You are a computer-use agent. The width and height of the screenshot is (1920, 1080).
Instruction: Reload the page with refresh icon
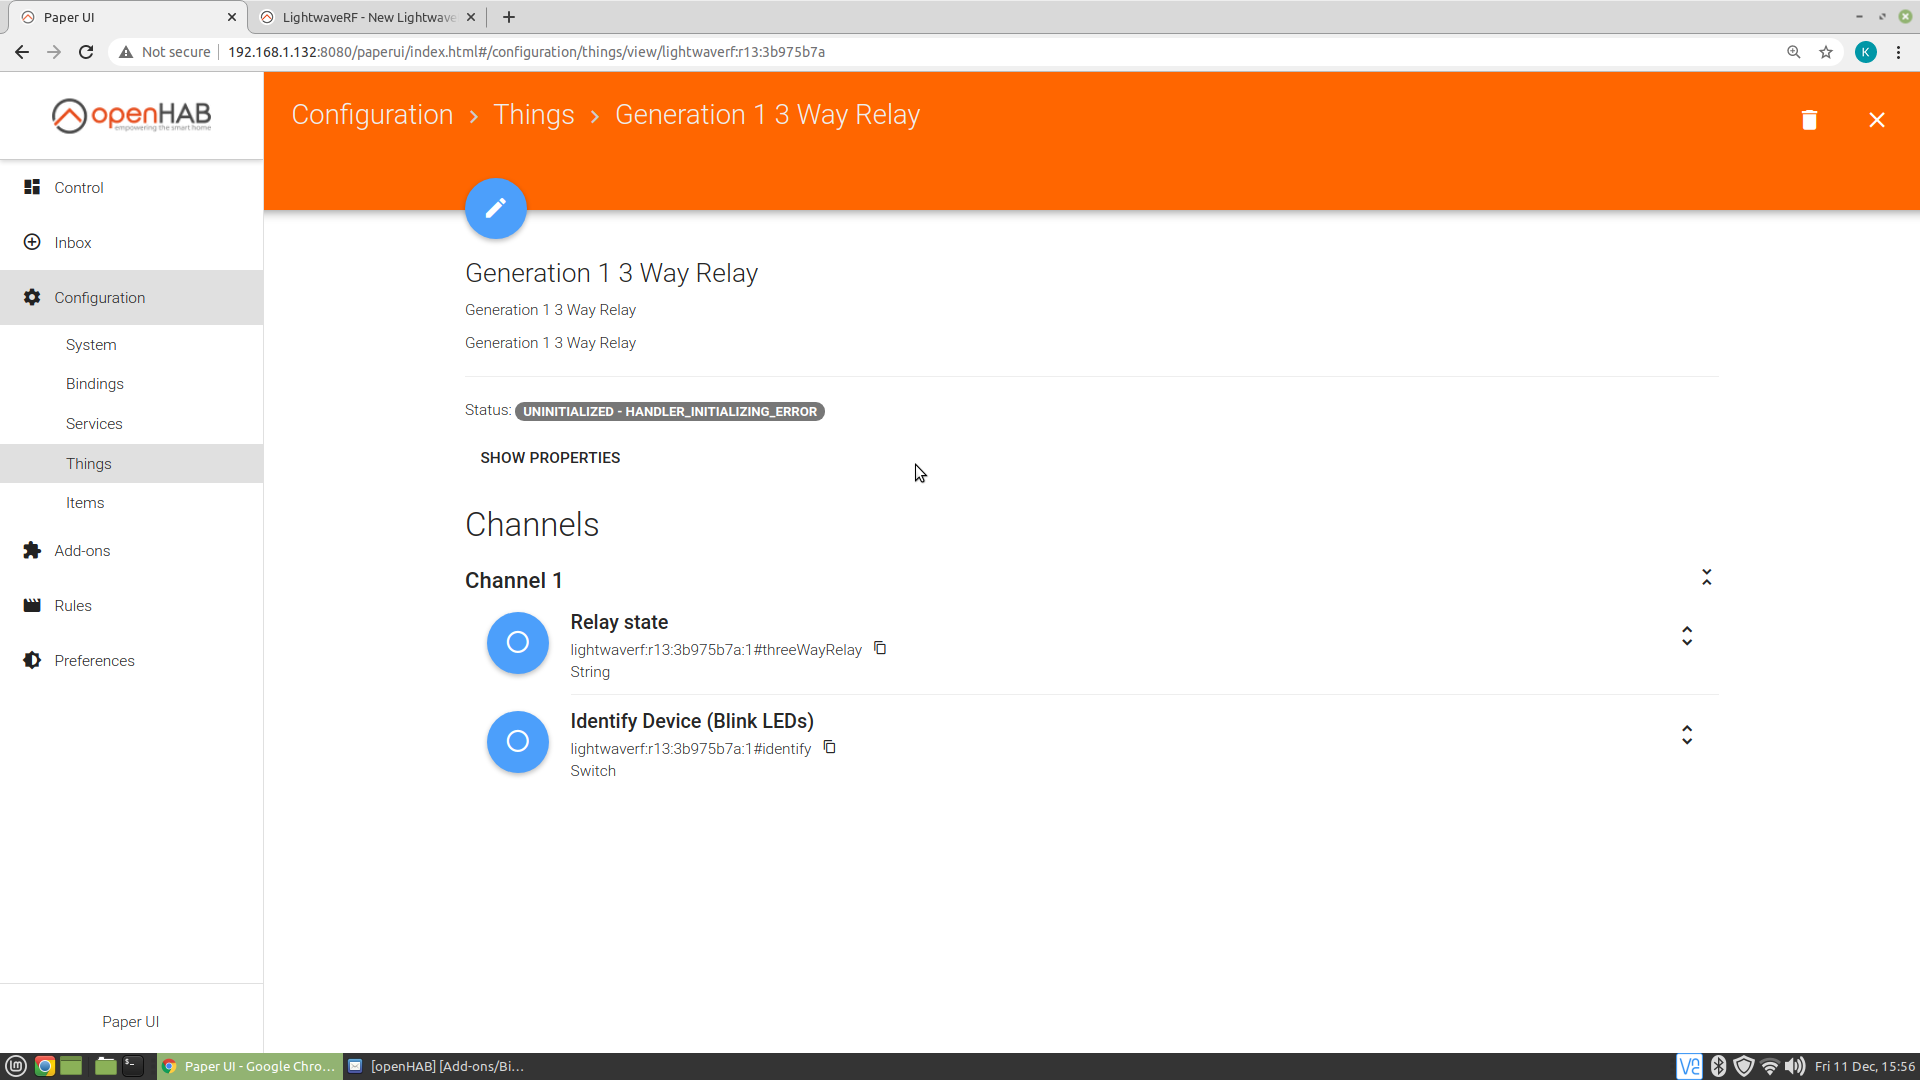pyautogui.click(x=86, y=52)
